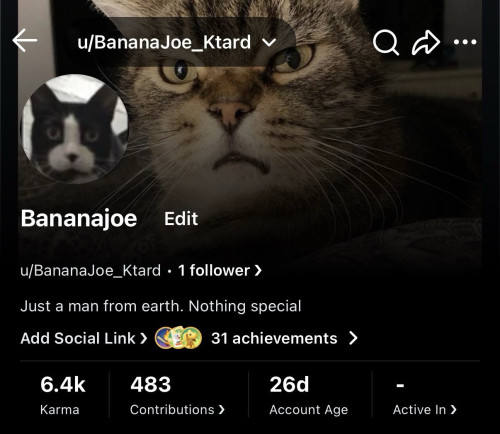View the 6.4k Karma stat
This screenshot has width=500, height=434.
pyautogui.click(x=63, y=395)
